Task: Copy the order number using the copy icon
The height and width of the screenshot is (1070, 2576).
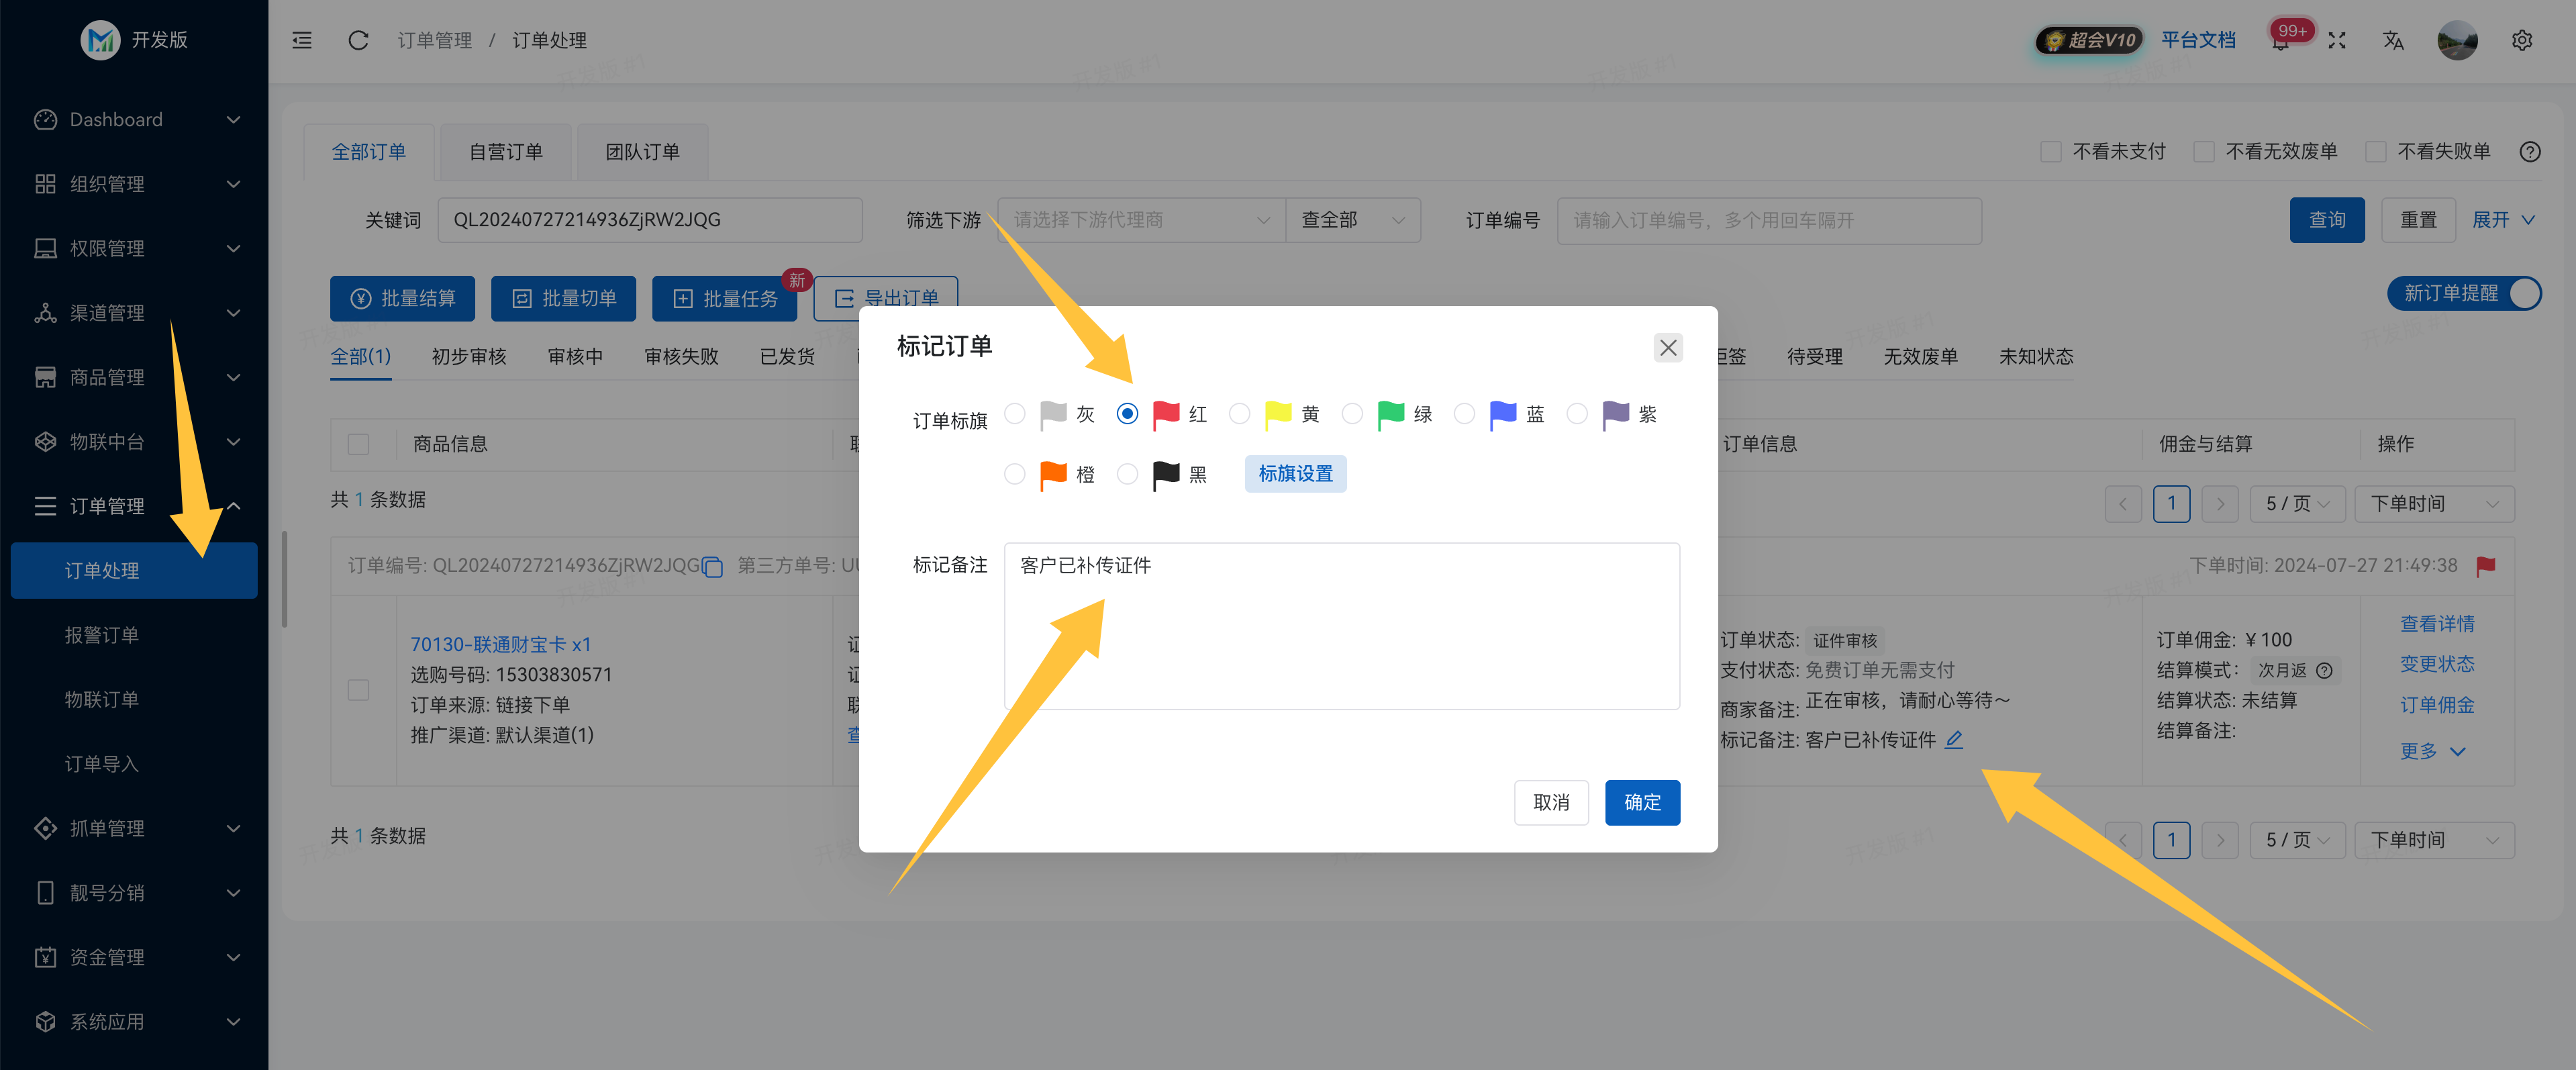Action: [x=712, y=566]
